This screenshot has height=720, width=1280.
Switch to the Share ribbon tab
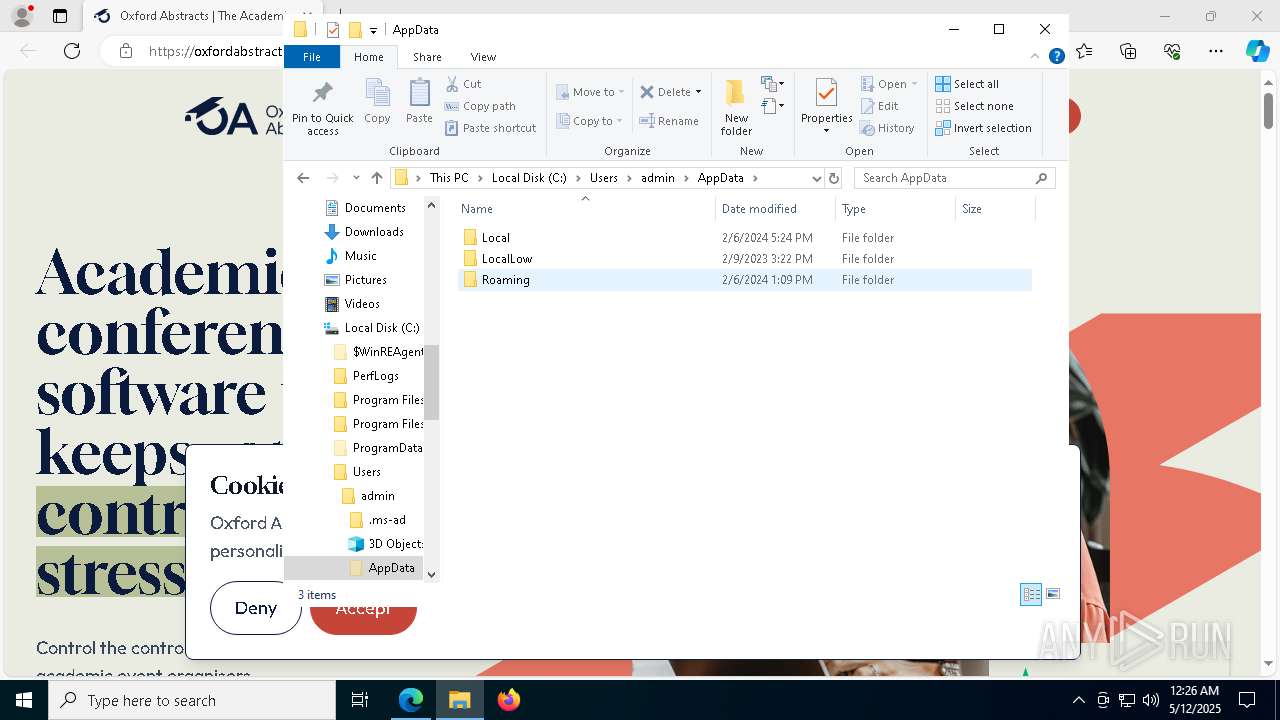pos(427,57)
